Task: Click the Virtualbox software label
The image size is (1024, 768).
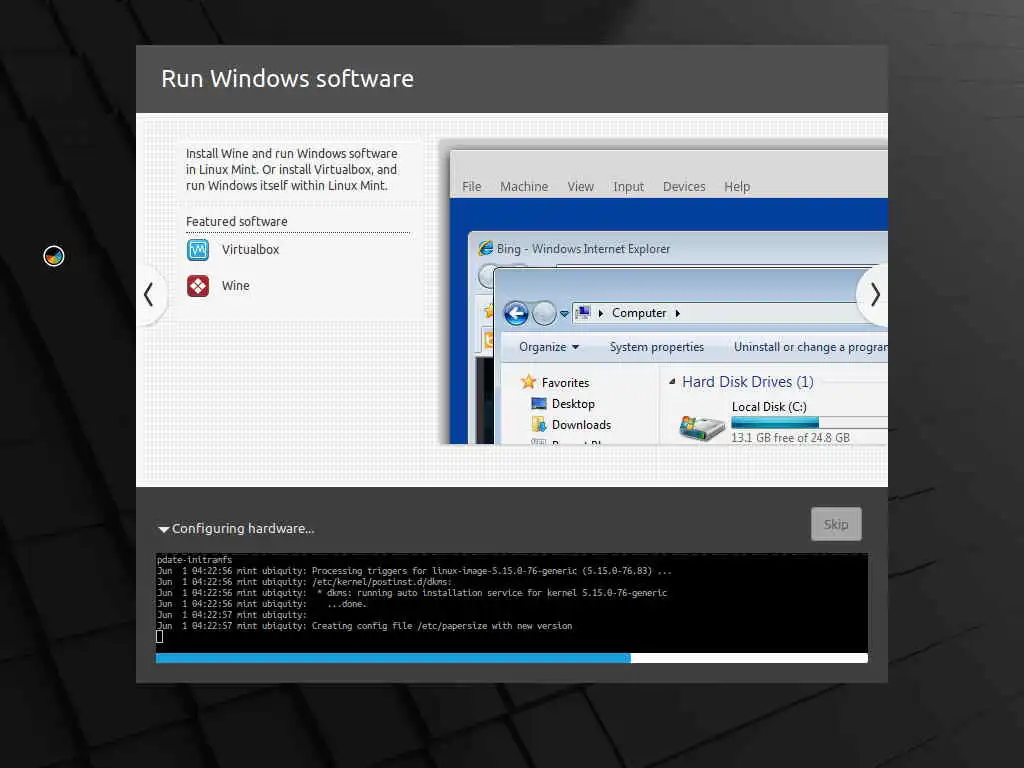Action: point(250,249)
